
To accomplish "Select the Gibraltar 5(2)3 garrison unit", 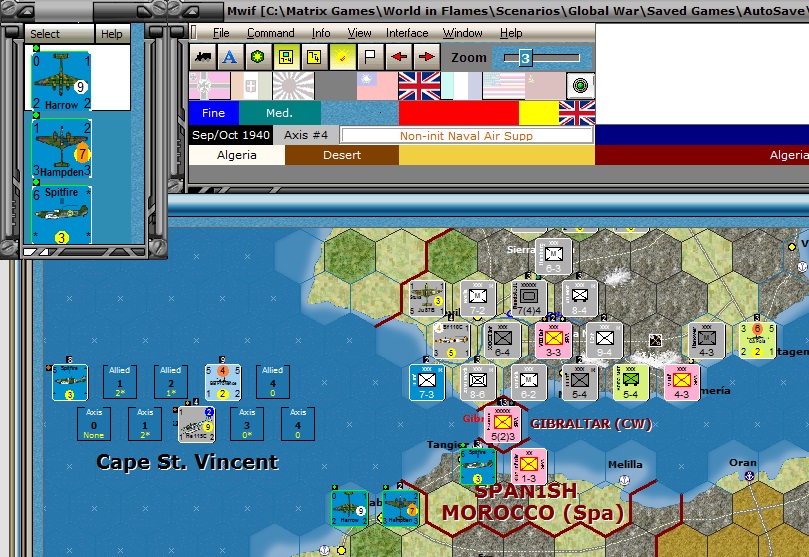I will [x=503, y=424].
